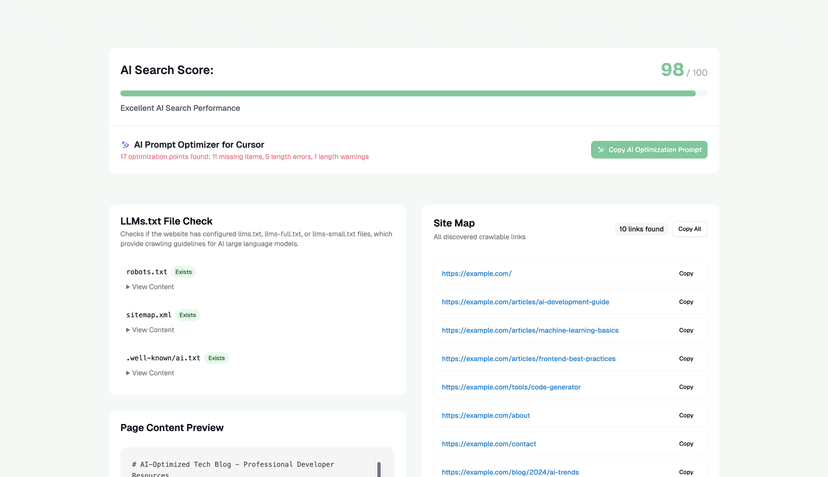Viewport: 828px width, 477px height.
Task: Click the 10 links found badge
Action: (x=641, y=229)
